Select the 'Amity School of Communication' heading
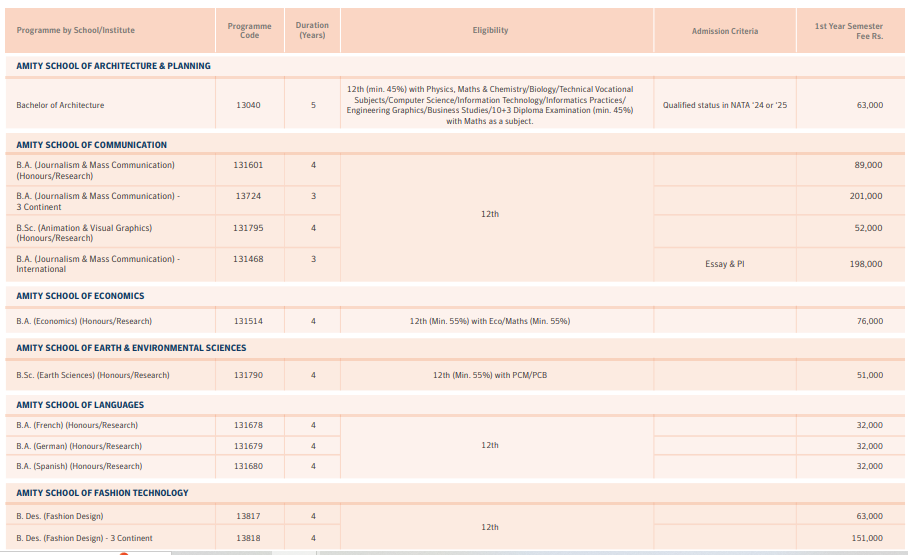Image resolution: width=908 pixels, height=555 pixels. click(x=91, y=145)
